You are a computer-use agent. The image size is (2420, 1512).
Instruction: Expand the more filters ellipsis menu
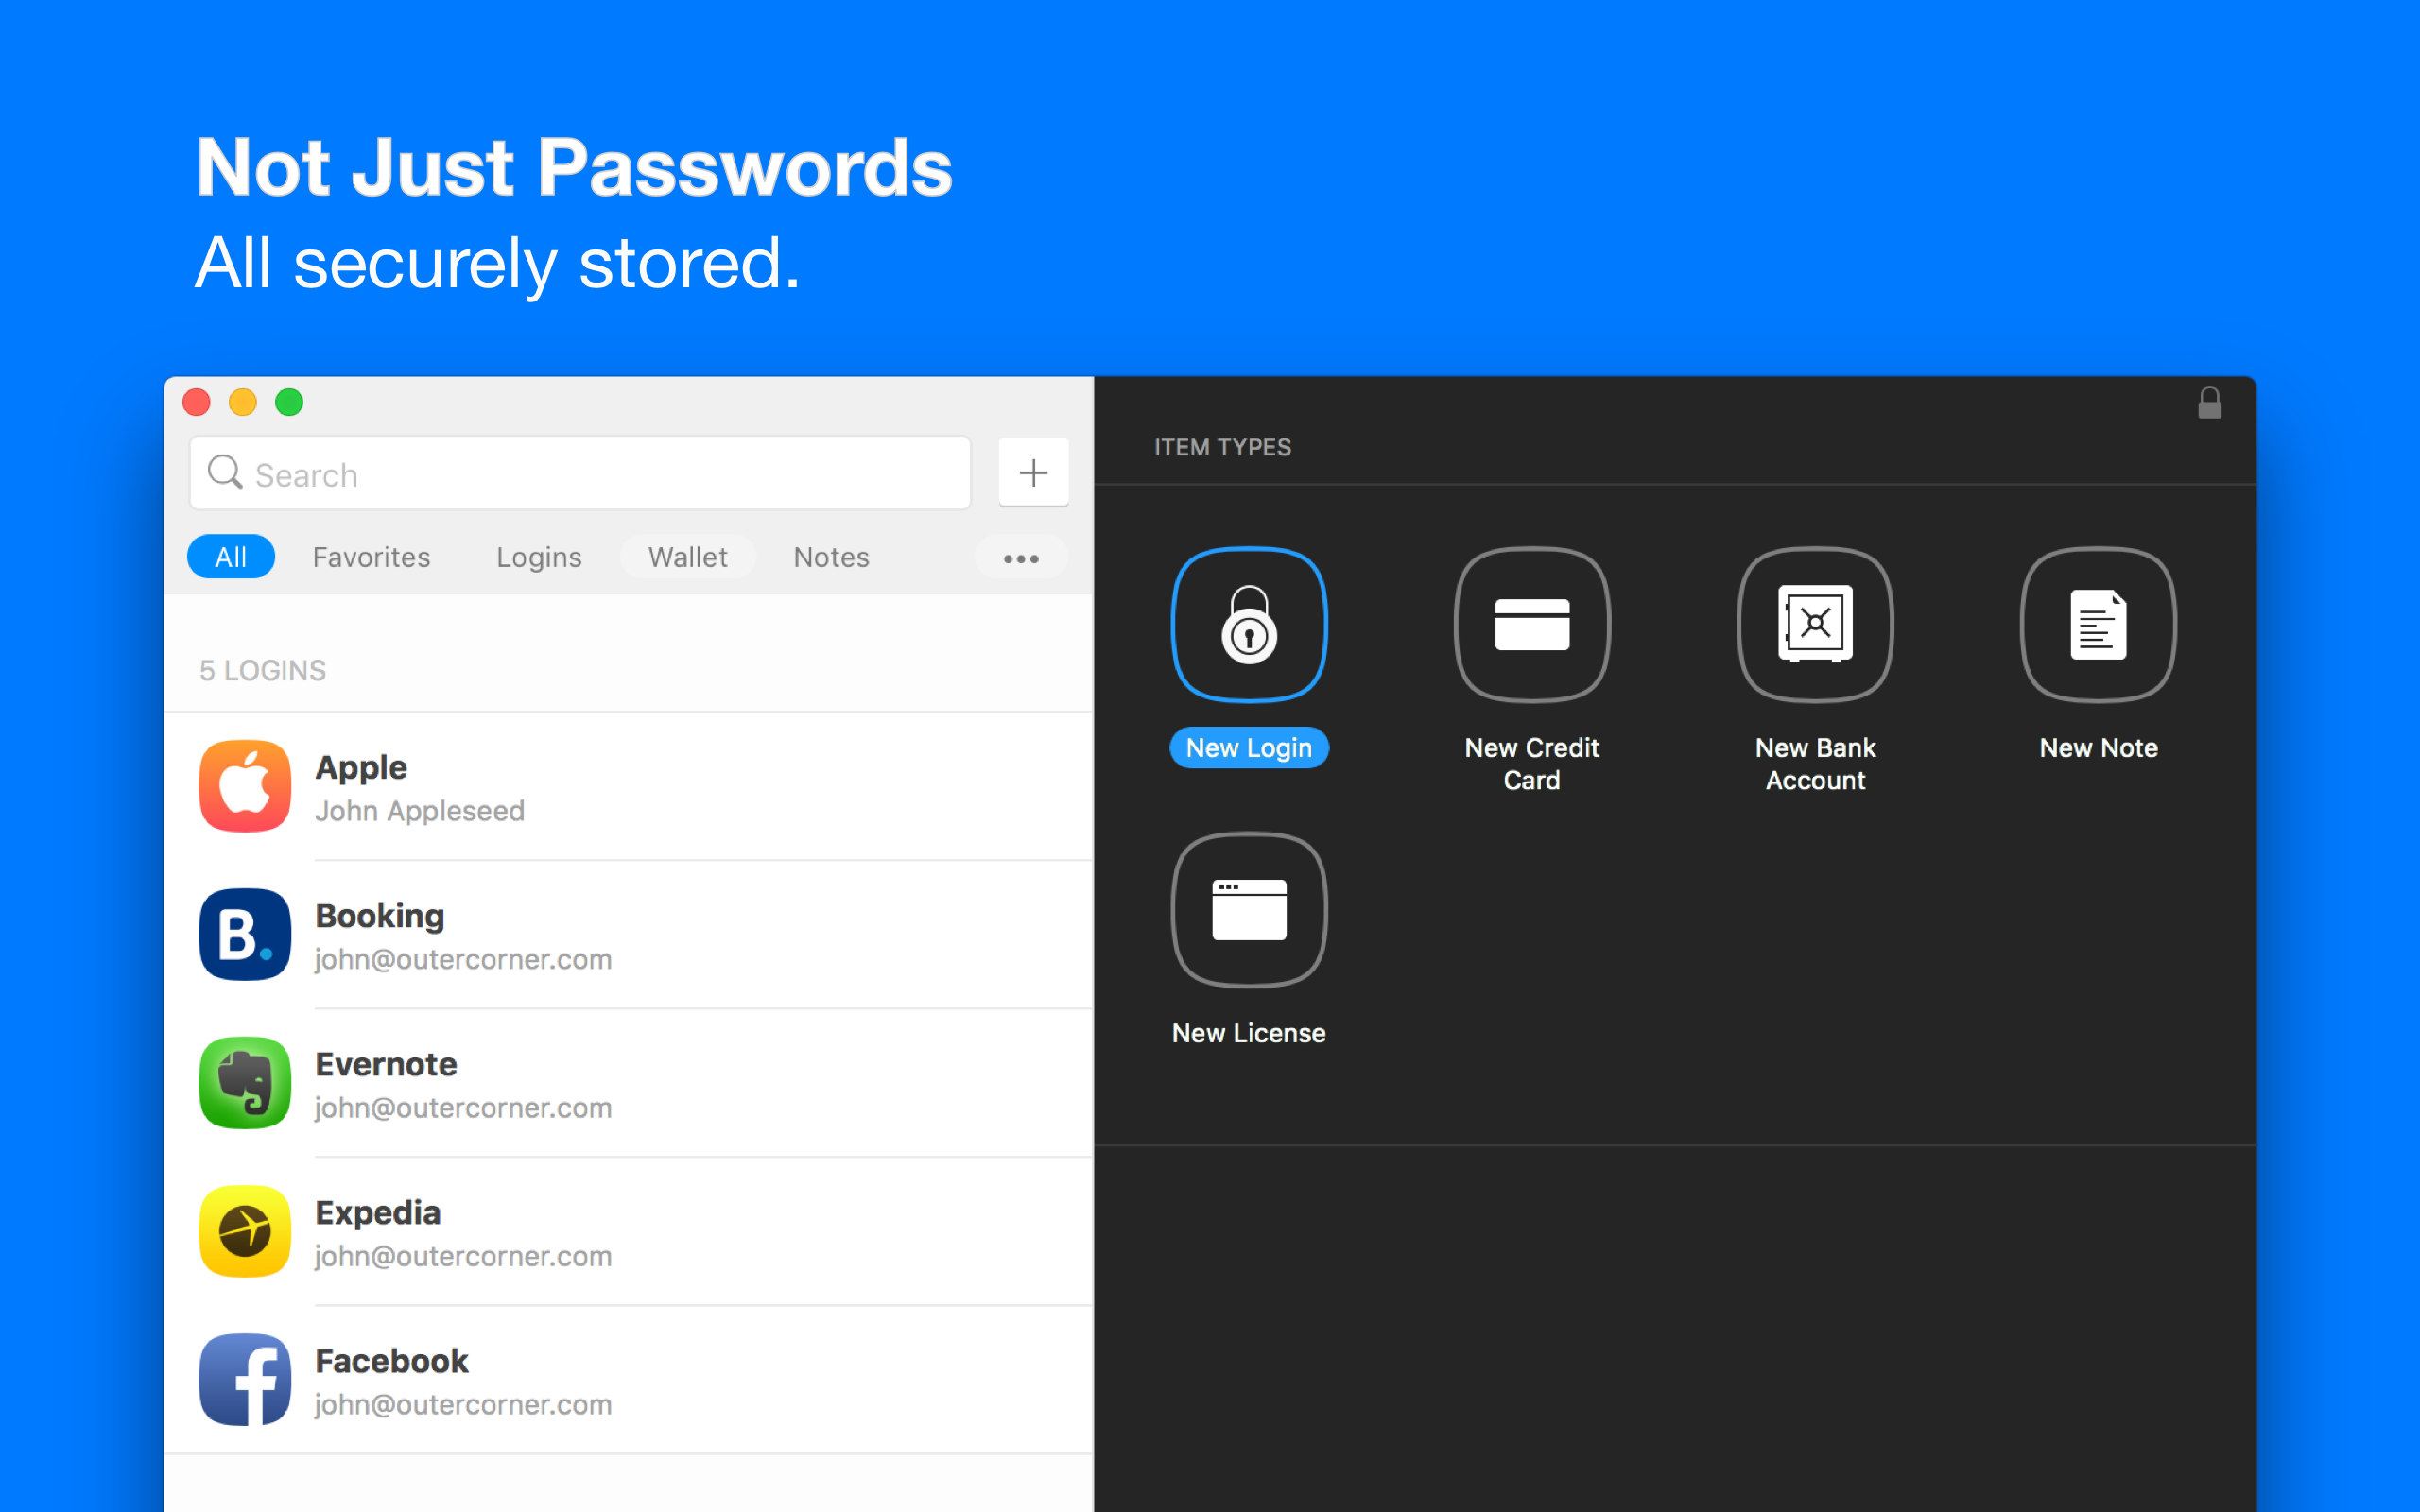click(x=1021, y=558)
